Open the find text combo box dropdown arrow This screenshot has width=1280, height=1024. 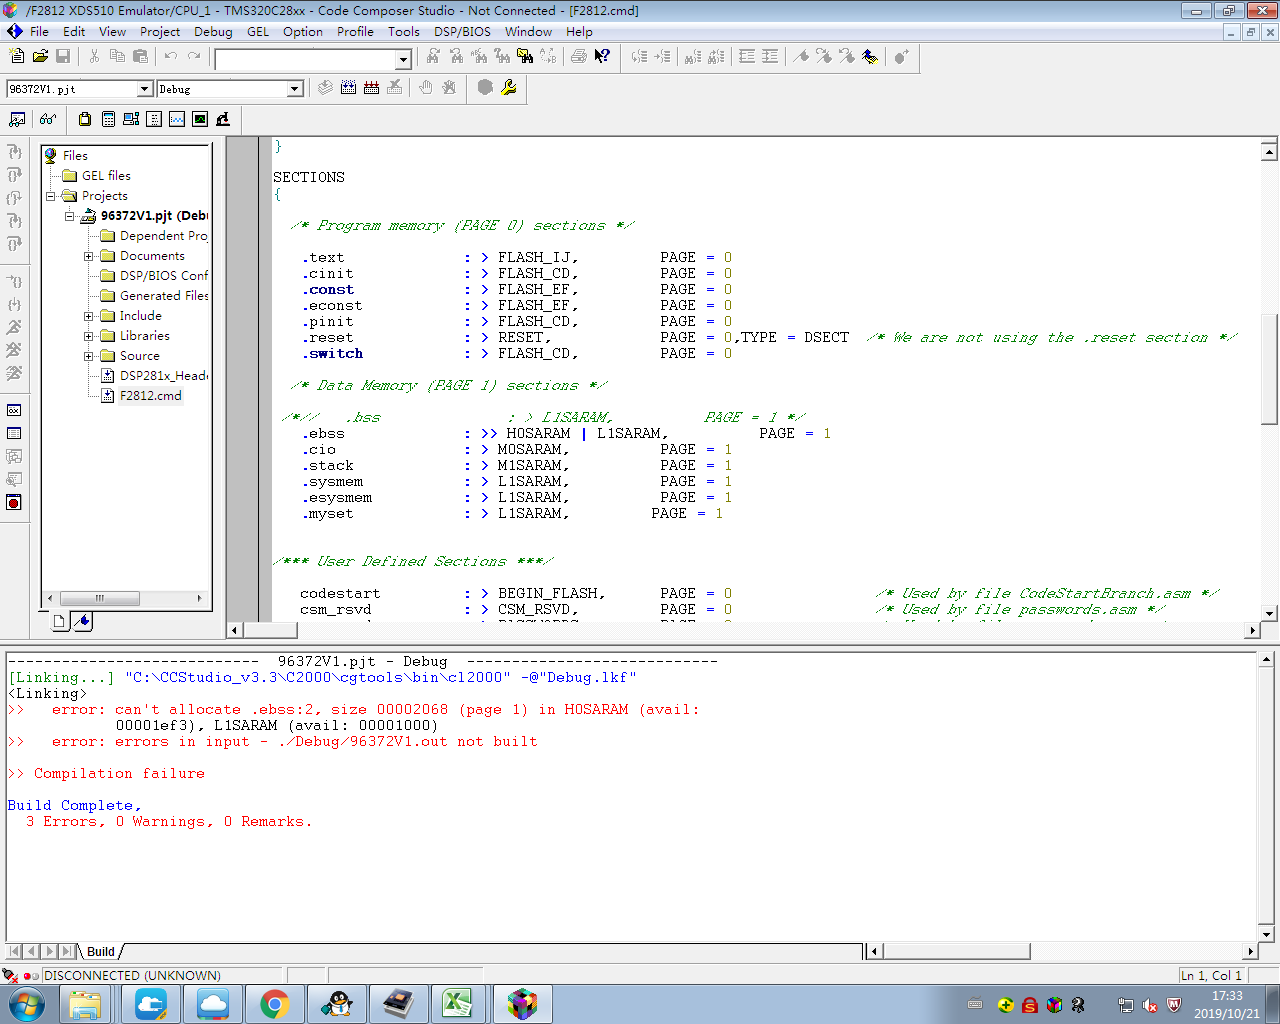[x=404, y=60]
